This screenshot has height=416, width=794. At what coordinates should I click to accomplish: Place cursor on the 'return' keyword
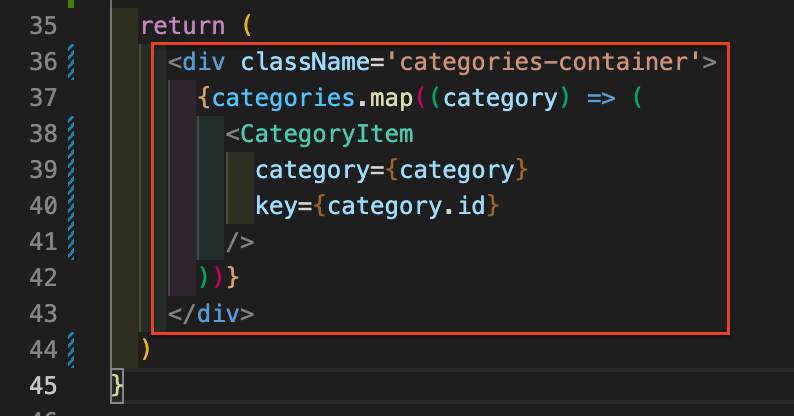[x=183, y=26]
